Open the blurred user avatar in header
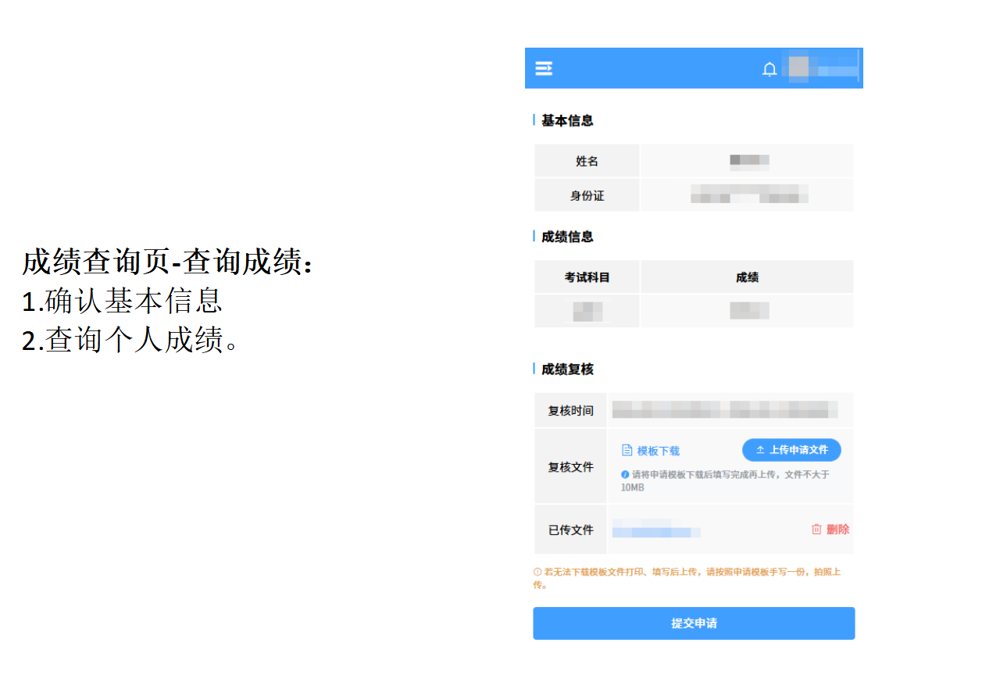 click(799, 68)
